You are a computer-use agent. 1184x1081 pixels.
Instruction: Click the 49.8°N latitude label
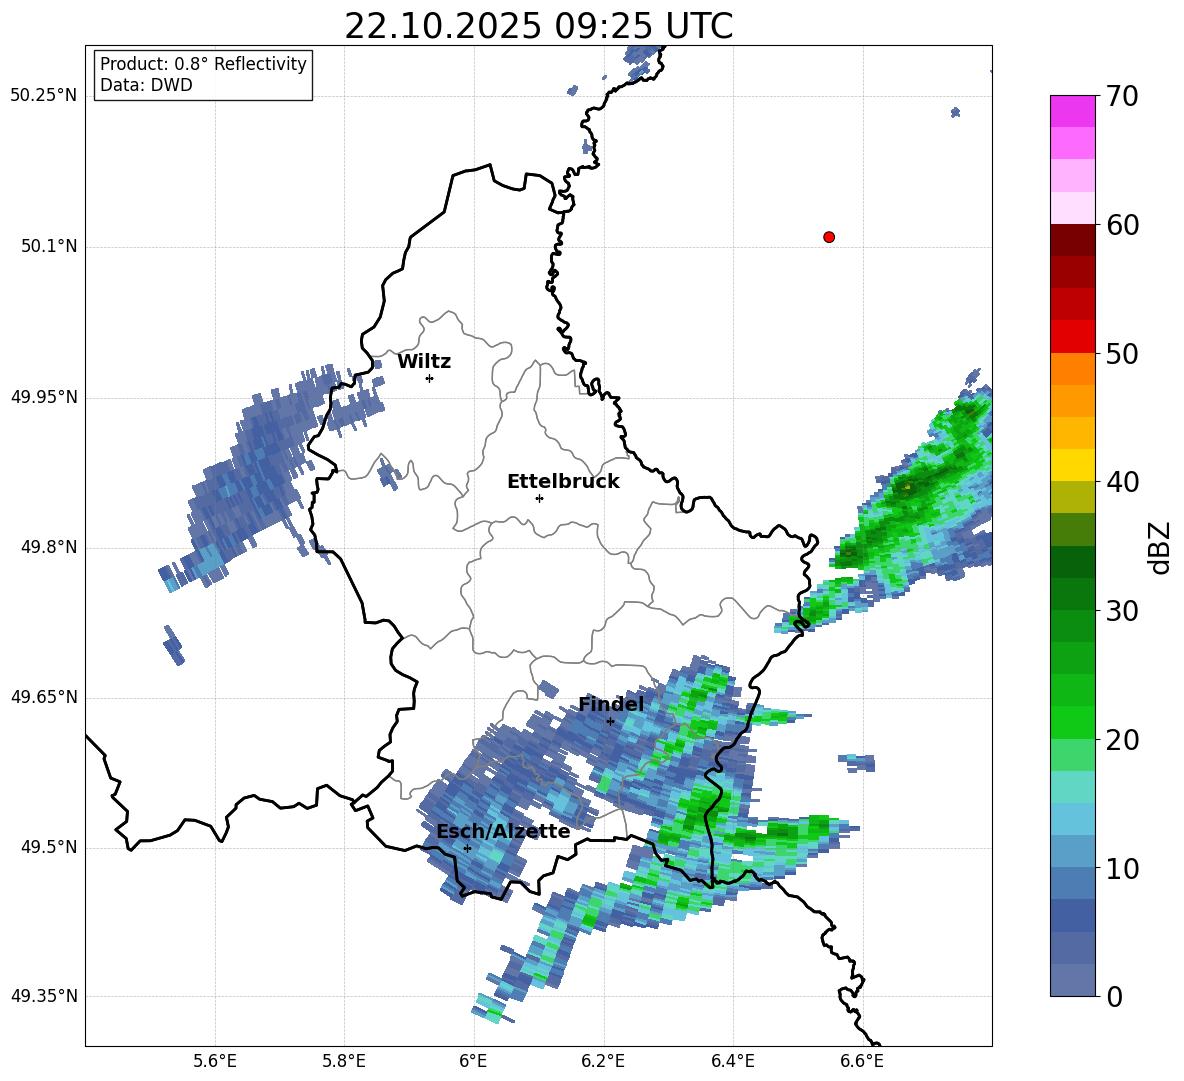[50, 547]
